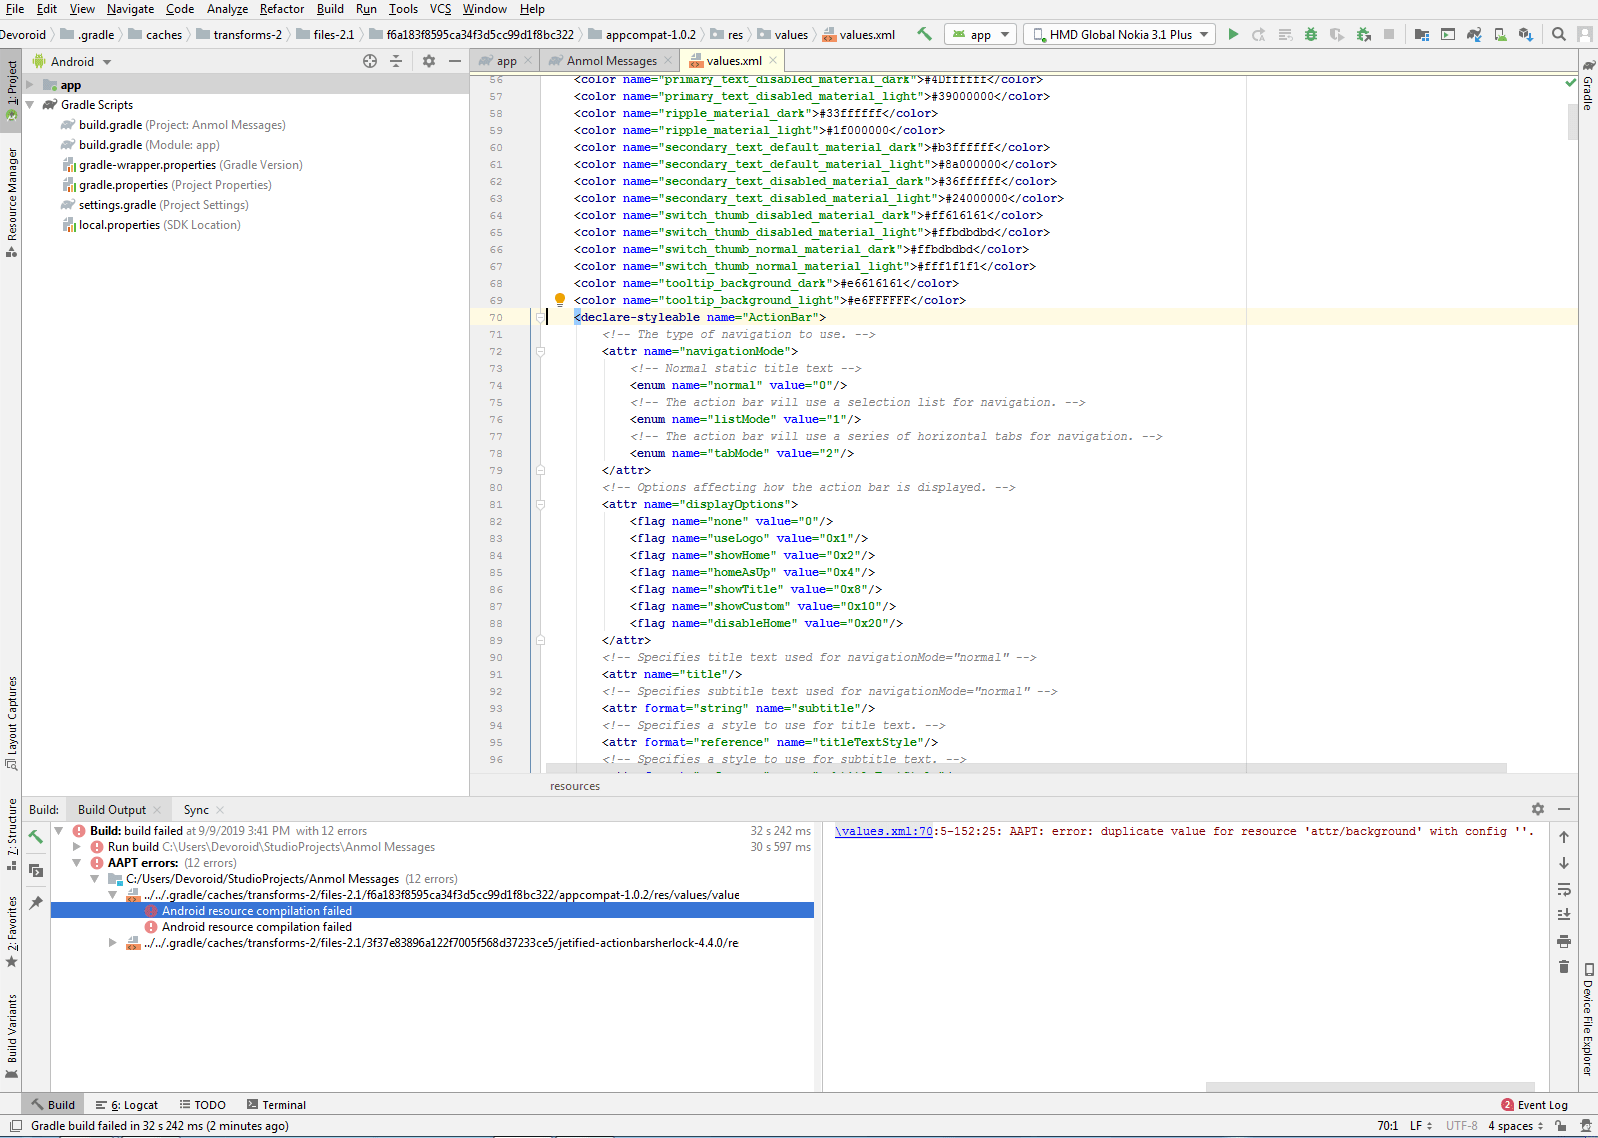This screenshot has height=1138, width=1598.
Task: Click the inspector hat icon in status bar
Action: (x=1585, y=1126)
